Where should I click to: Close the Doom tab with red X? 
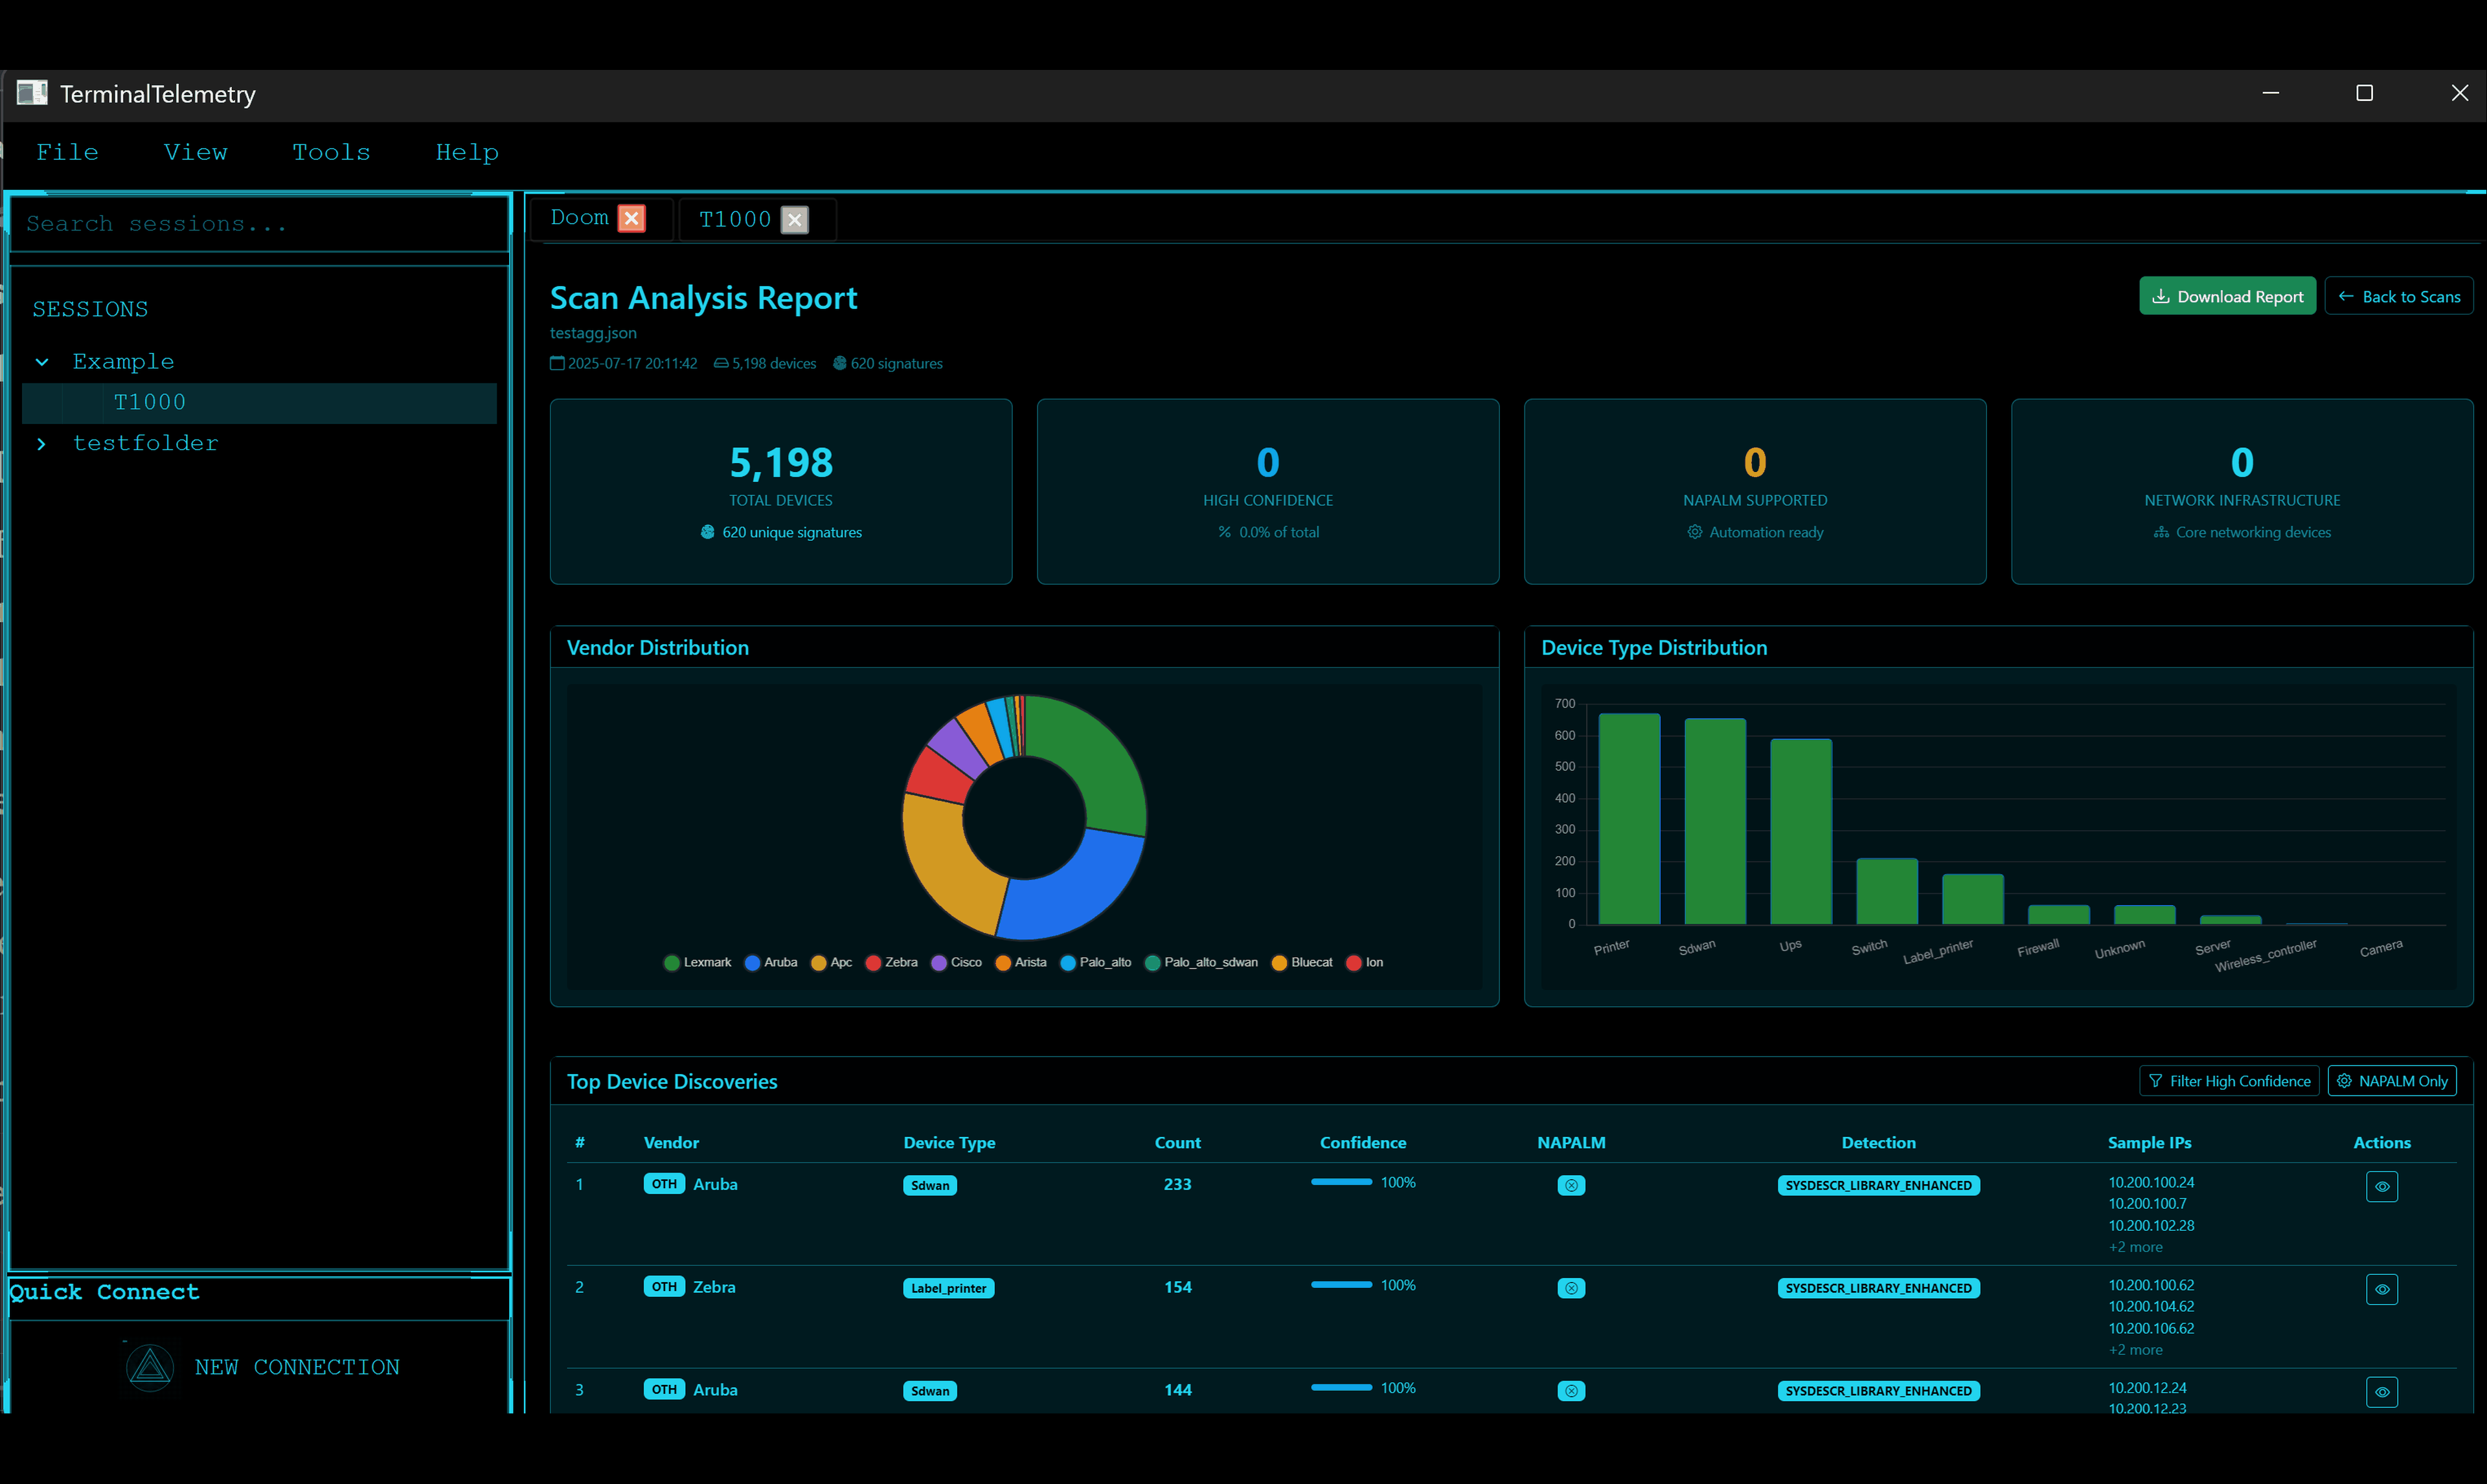pos(632,218)
